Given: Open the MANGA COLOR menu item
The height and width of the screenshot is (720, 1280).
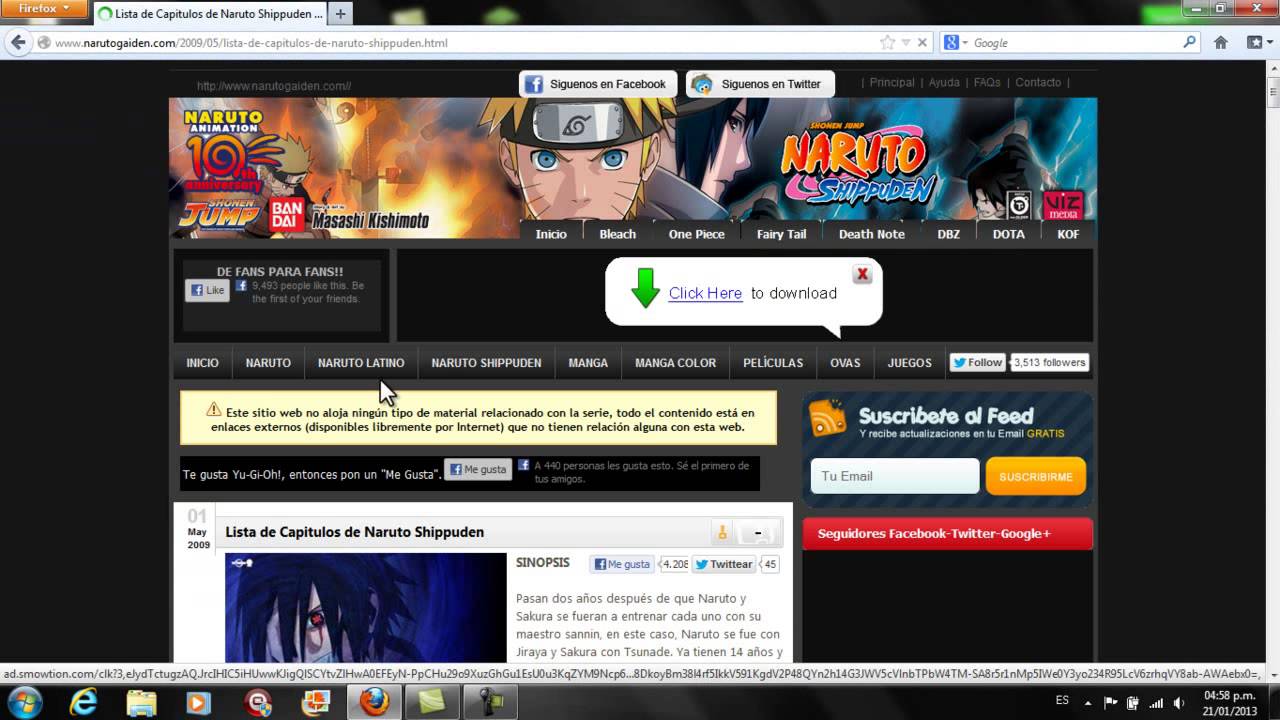Looking at the screenshot, I should pos(675,363).
